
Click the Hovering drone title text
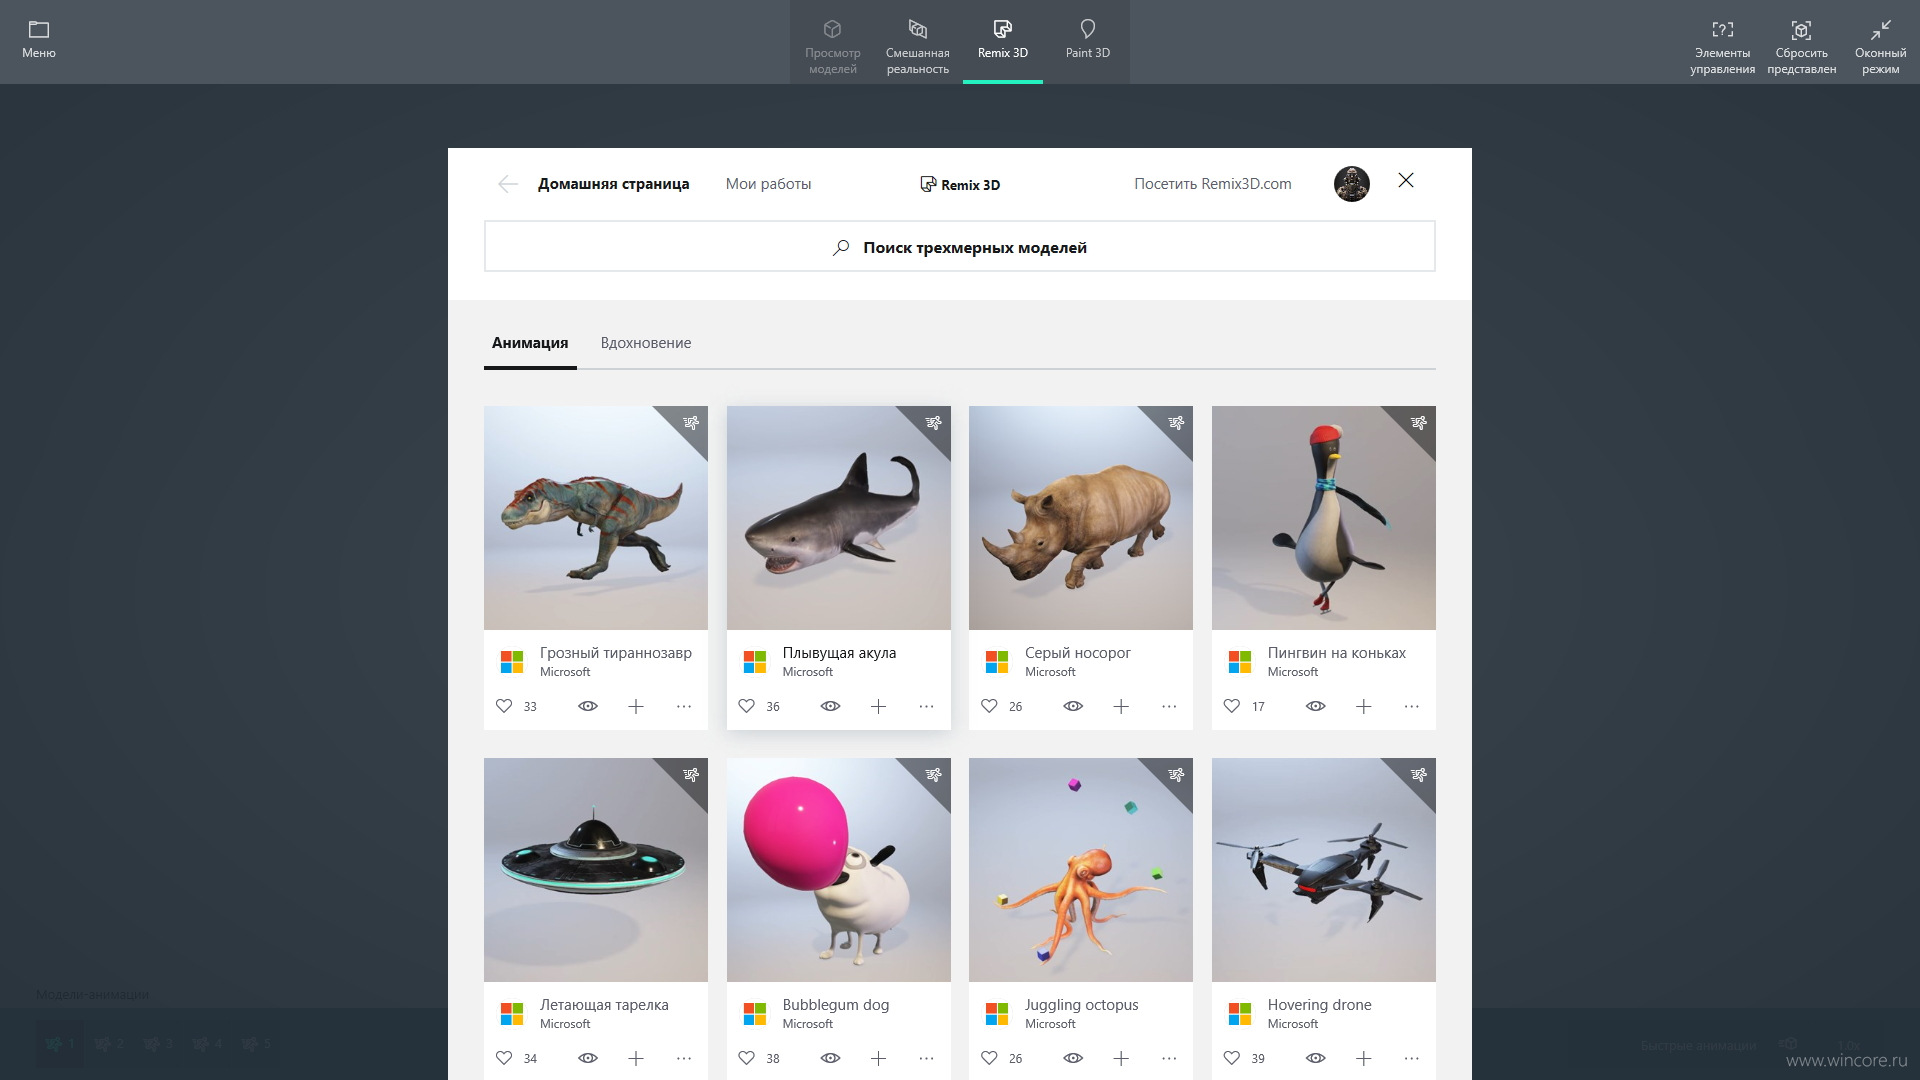tap(1320, 1005)
